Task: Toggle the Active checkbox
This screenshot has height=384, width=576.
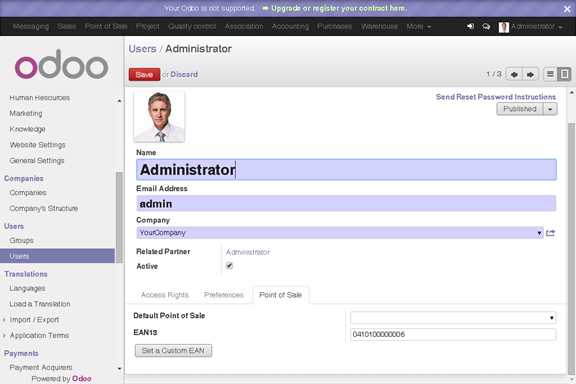Action: (229, 265)
